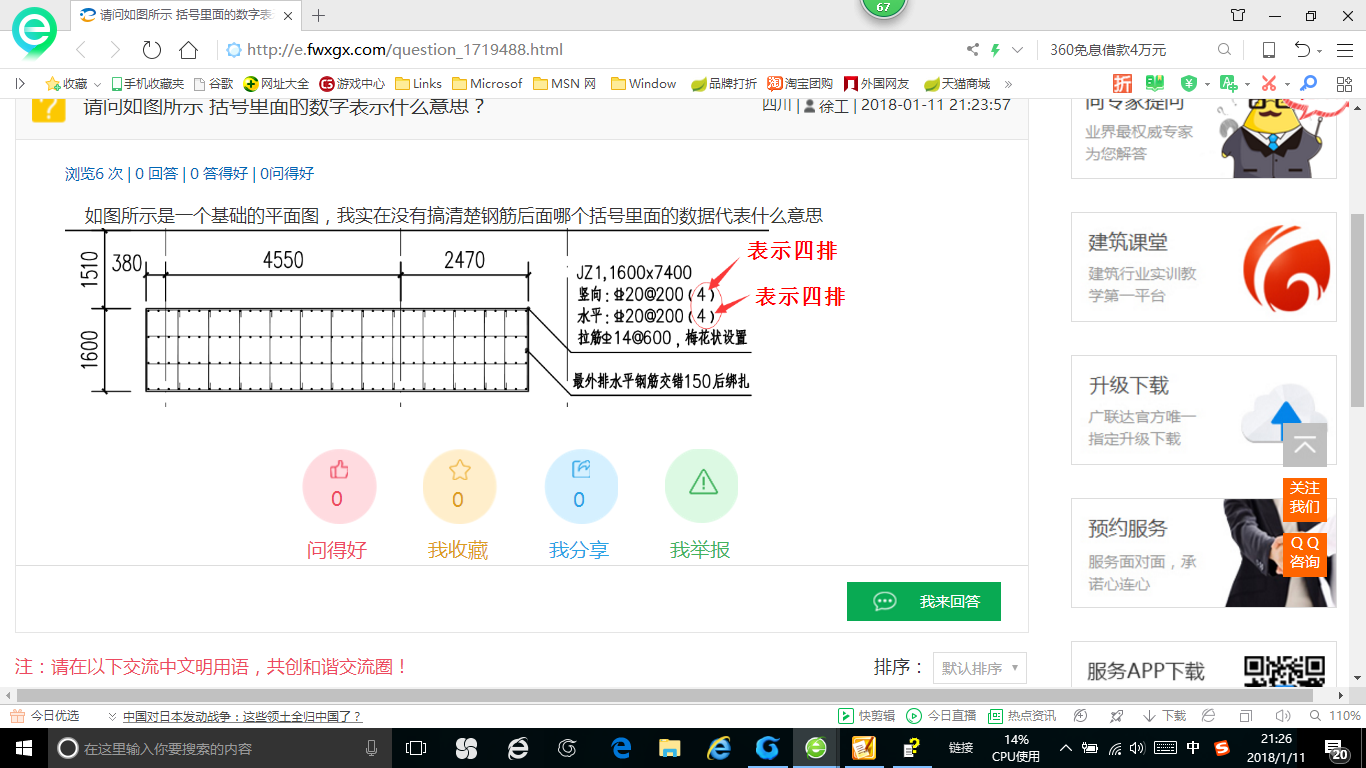1366x768 pixels.
Task: Open the Links bookmark folder
Action: tap(419, 84)
